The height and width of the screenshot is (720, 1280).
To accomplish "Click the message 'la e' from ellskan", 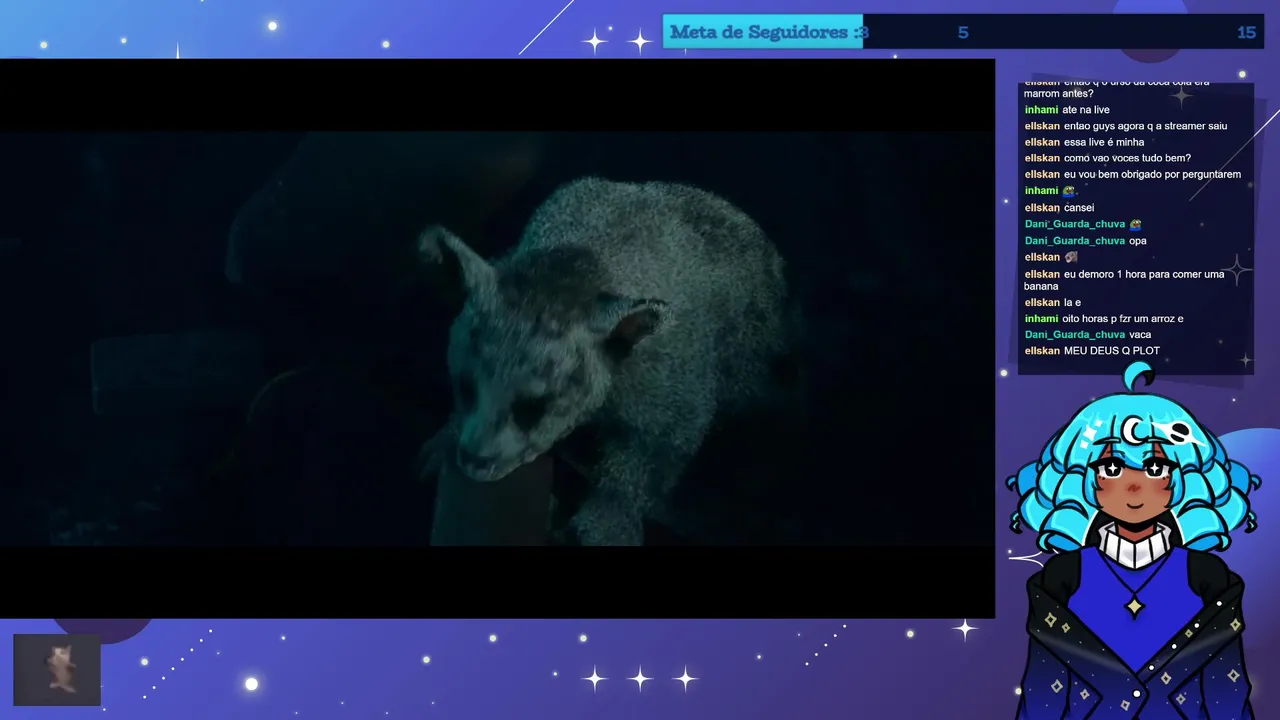I will [x=1072, y=303].
